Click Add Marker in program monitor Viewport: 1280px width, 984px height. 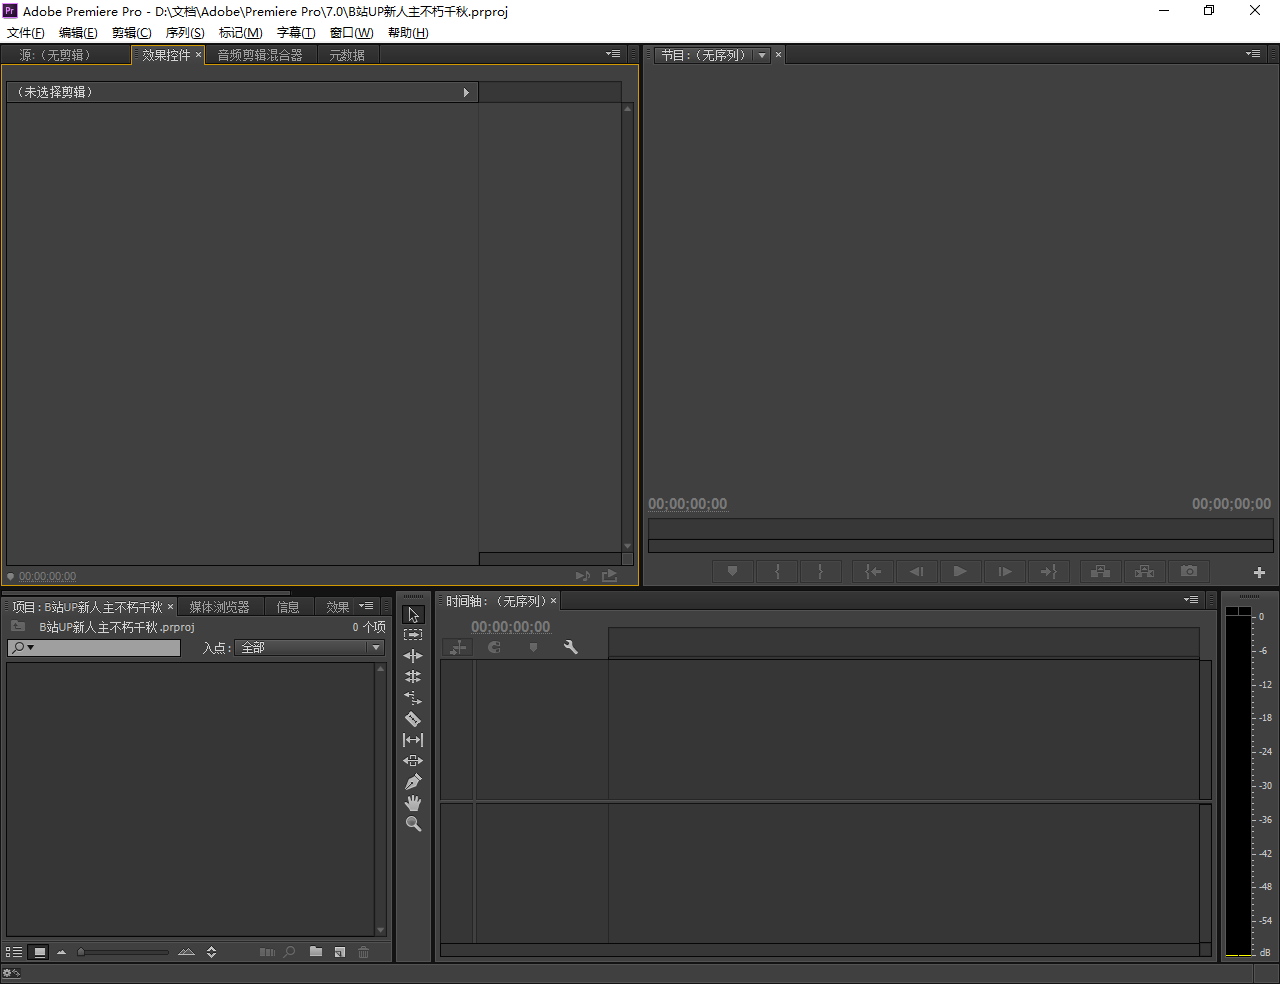point(732,571)
